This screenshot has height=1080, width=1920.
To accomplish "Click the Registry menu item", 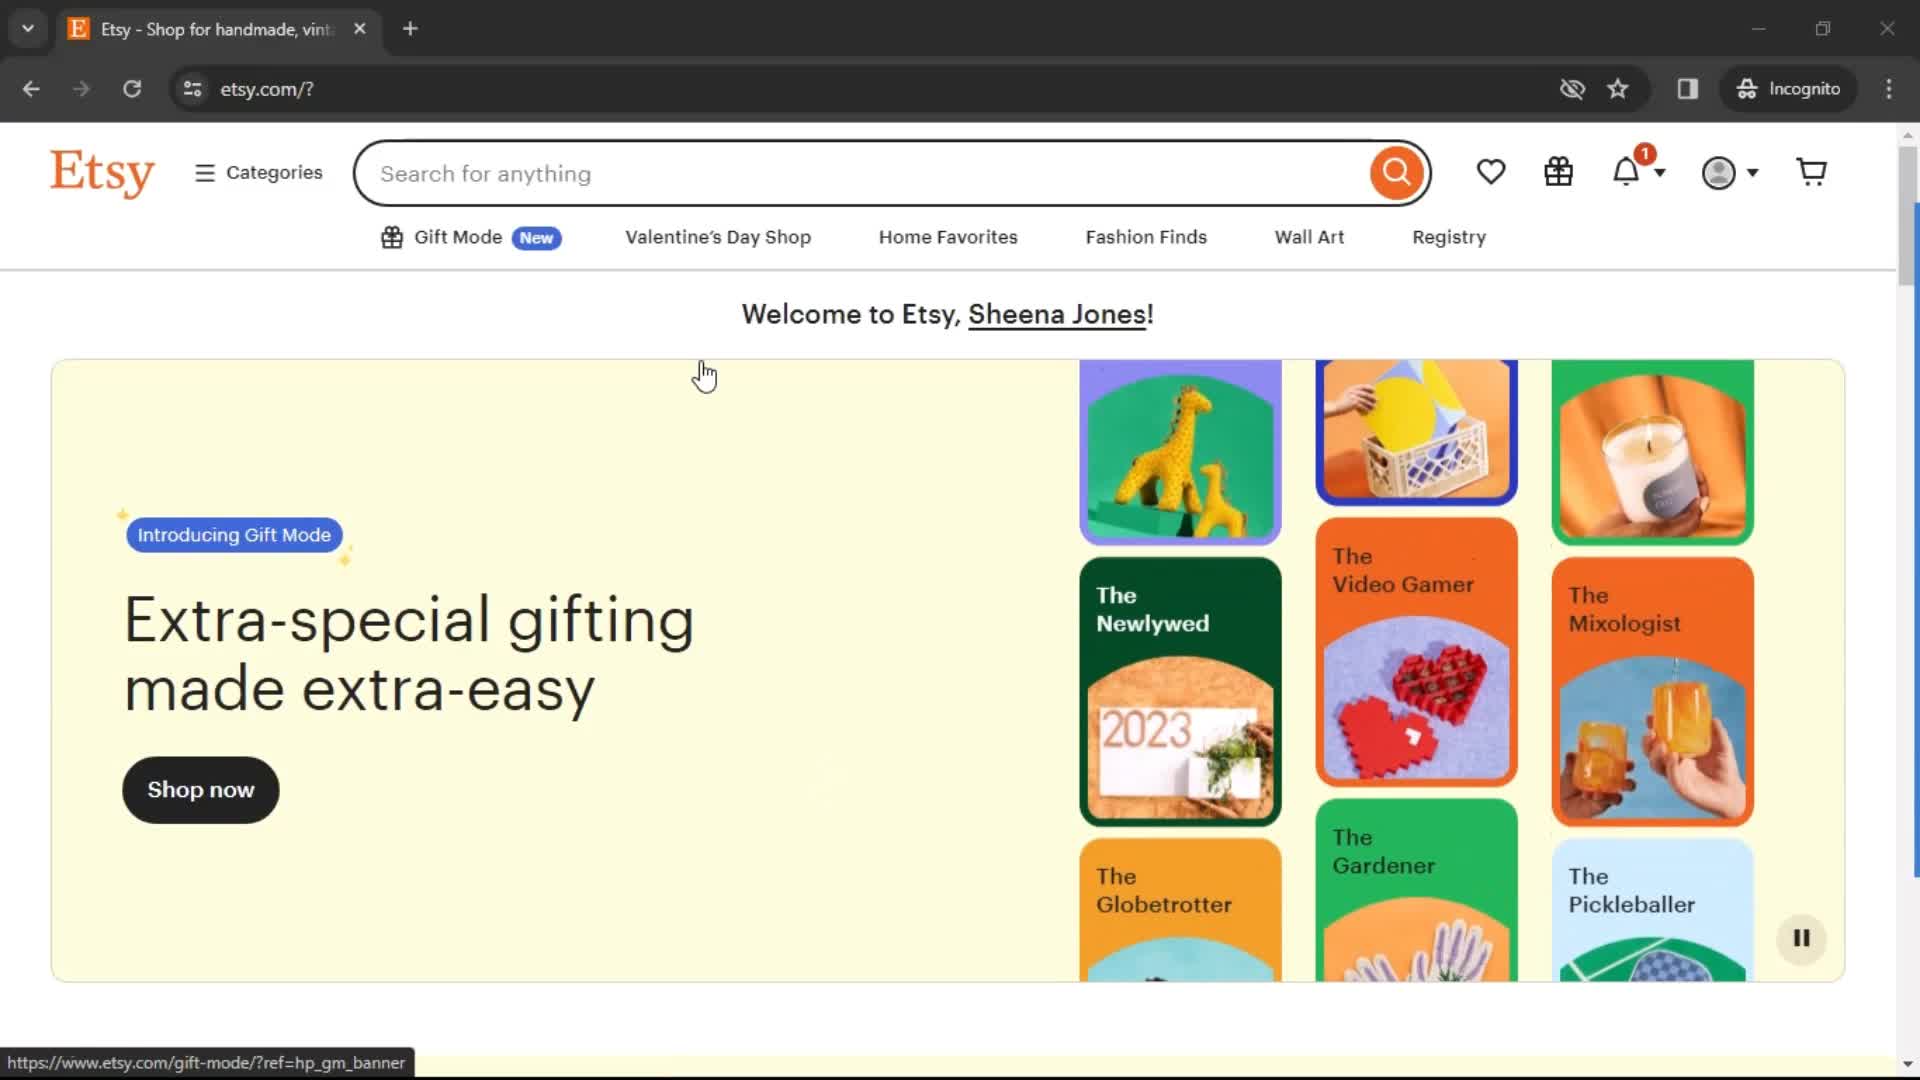I will 1448,236.
